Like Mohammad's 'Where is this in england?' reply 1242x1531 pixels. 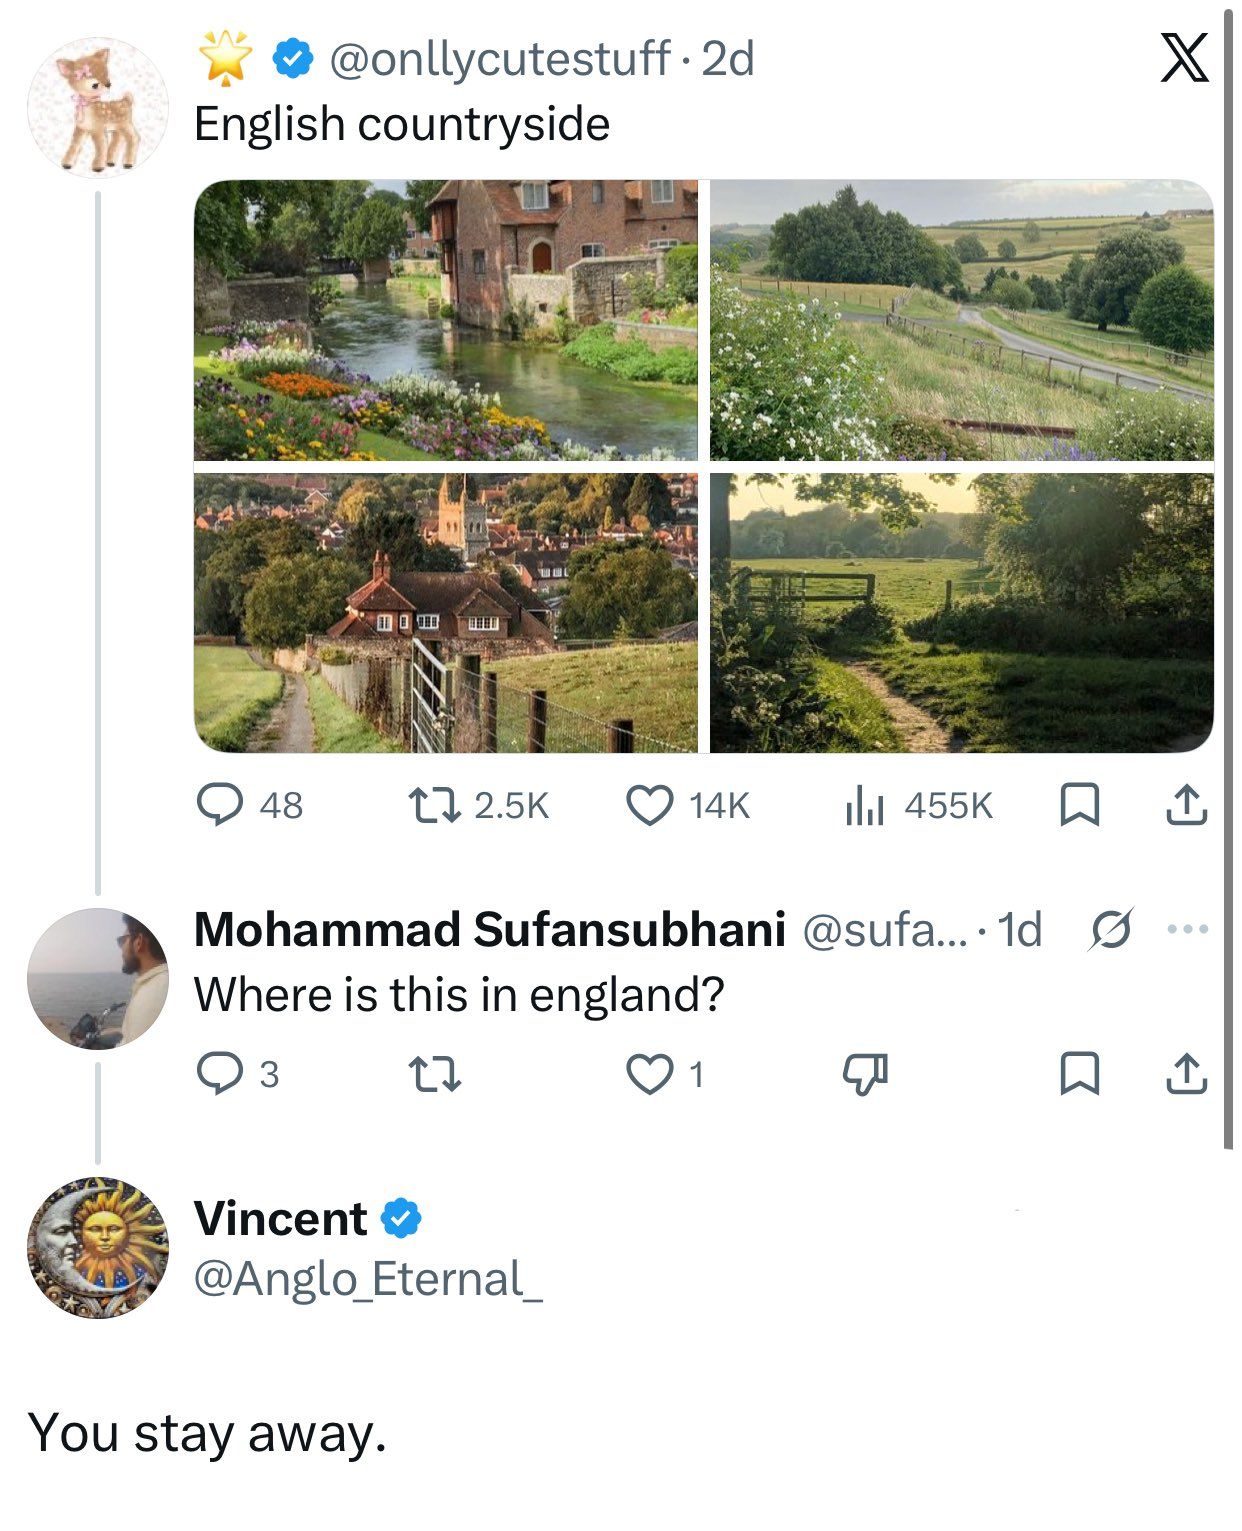[650, 1074]
